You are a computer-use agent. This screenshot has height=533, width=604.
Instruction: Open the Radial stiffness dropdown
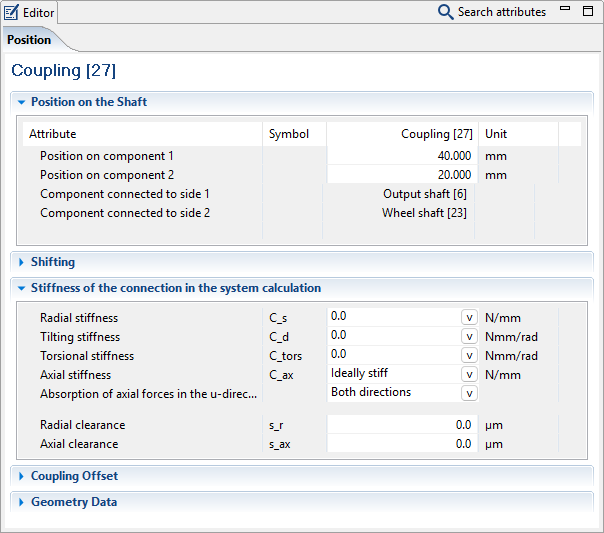coord(468,317)
